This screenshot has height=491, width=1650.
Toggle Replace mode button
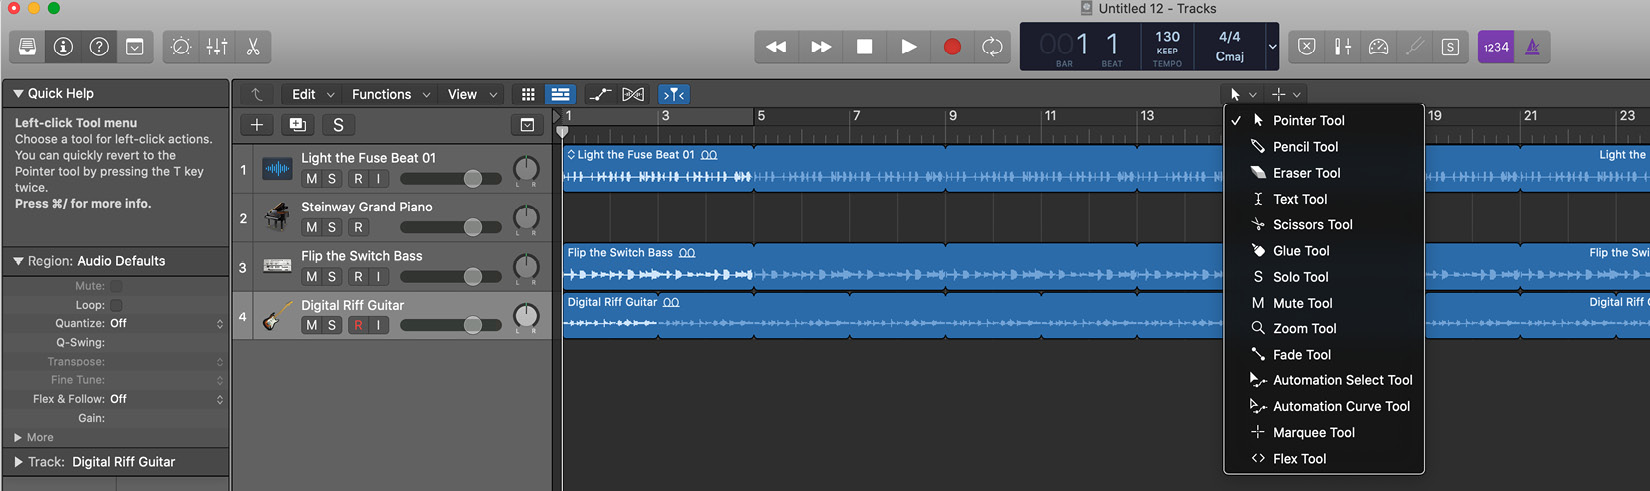click(x=1307, y=47)
